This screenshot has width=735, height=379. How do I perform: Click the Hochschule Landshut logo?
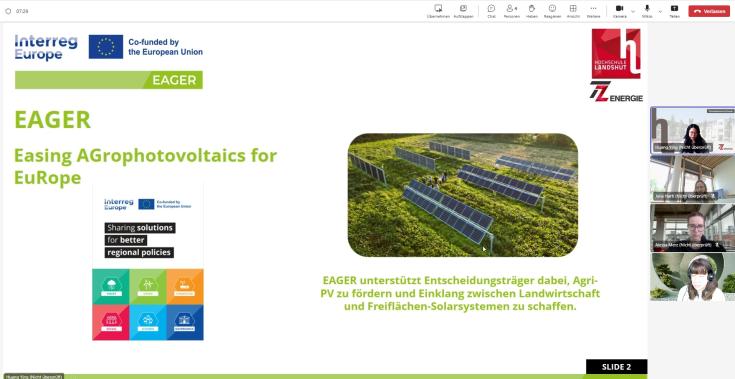click(615, 54)
